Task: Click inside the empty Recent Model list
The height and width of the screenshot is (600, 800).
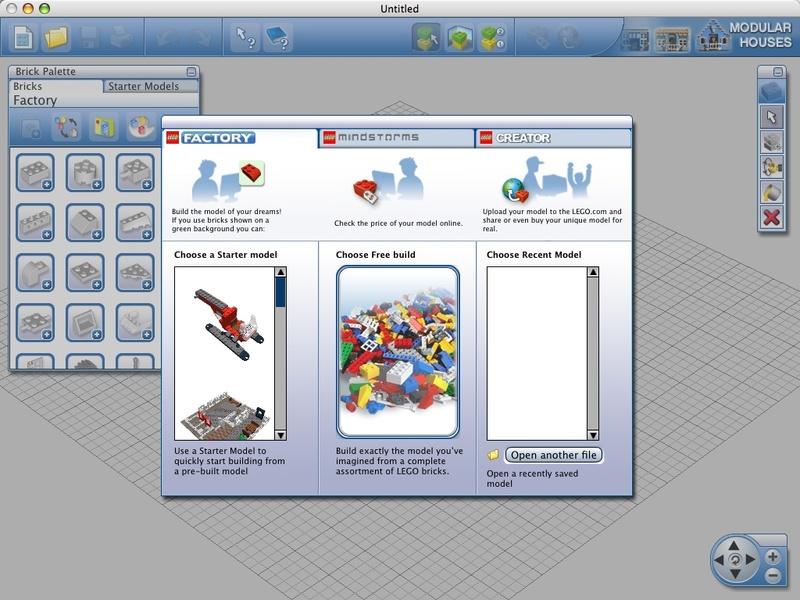Action: (x=537, y=353)
